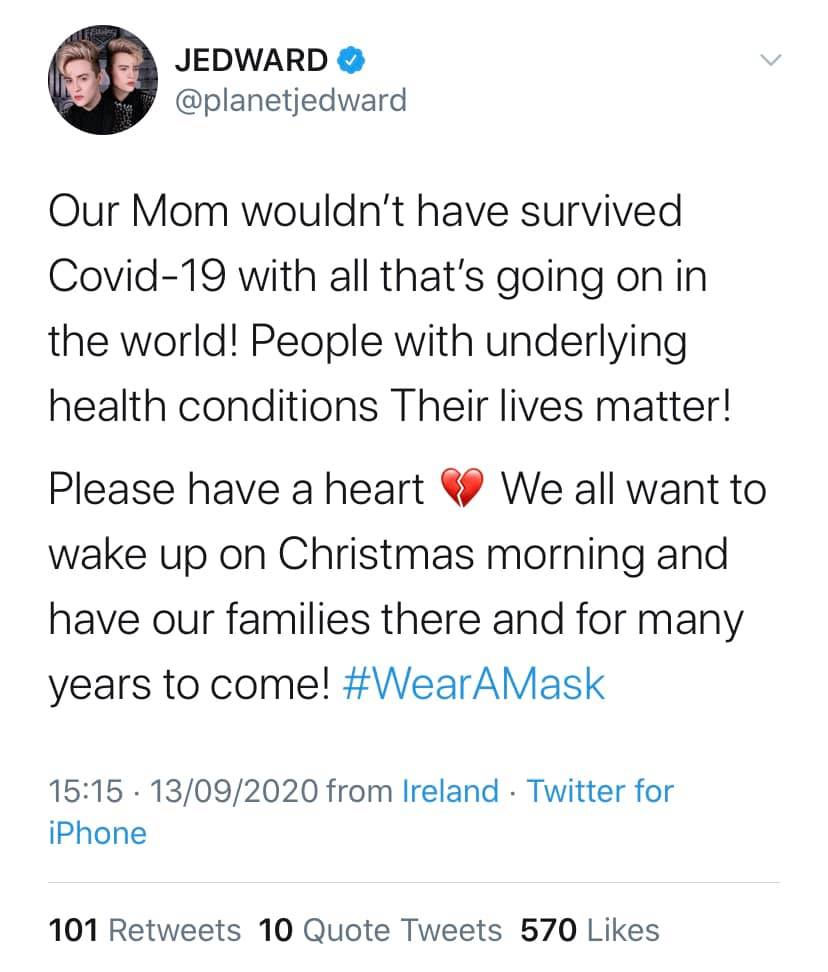Click the Twitter for source link
This screenshot has width=828, height=972.
pyautogui.click(x=600, y=791)
